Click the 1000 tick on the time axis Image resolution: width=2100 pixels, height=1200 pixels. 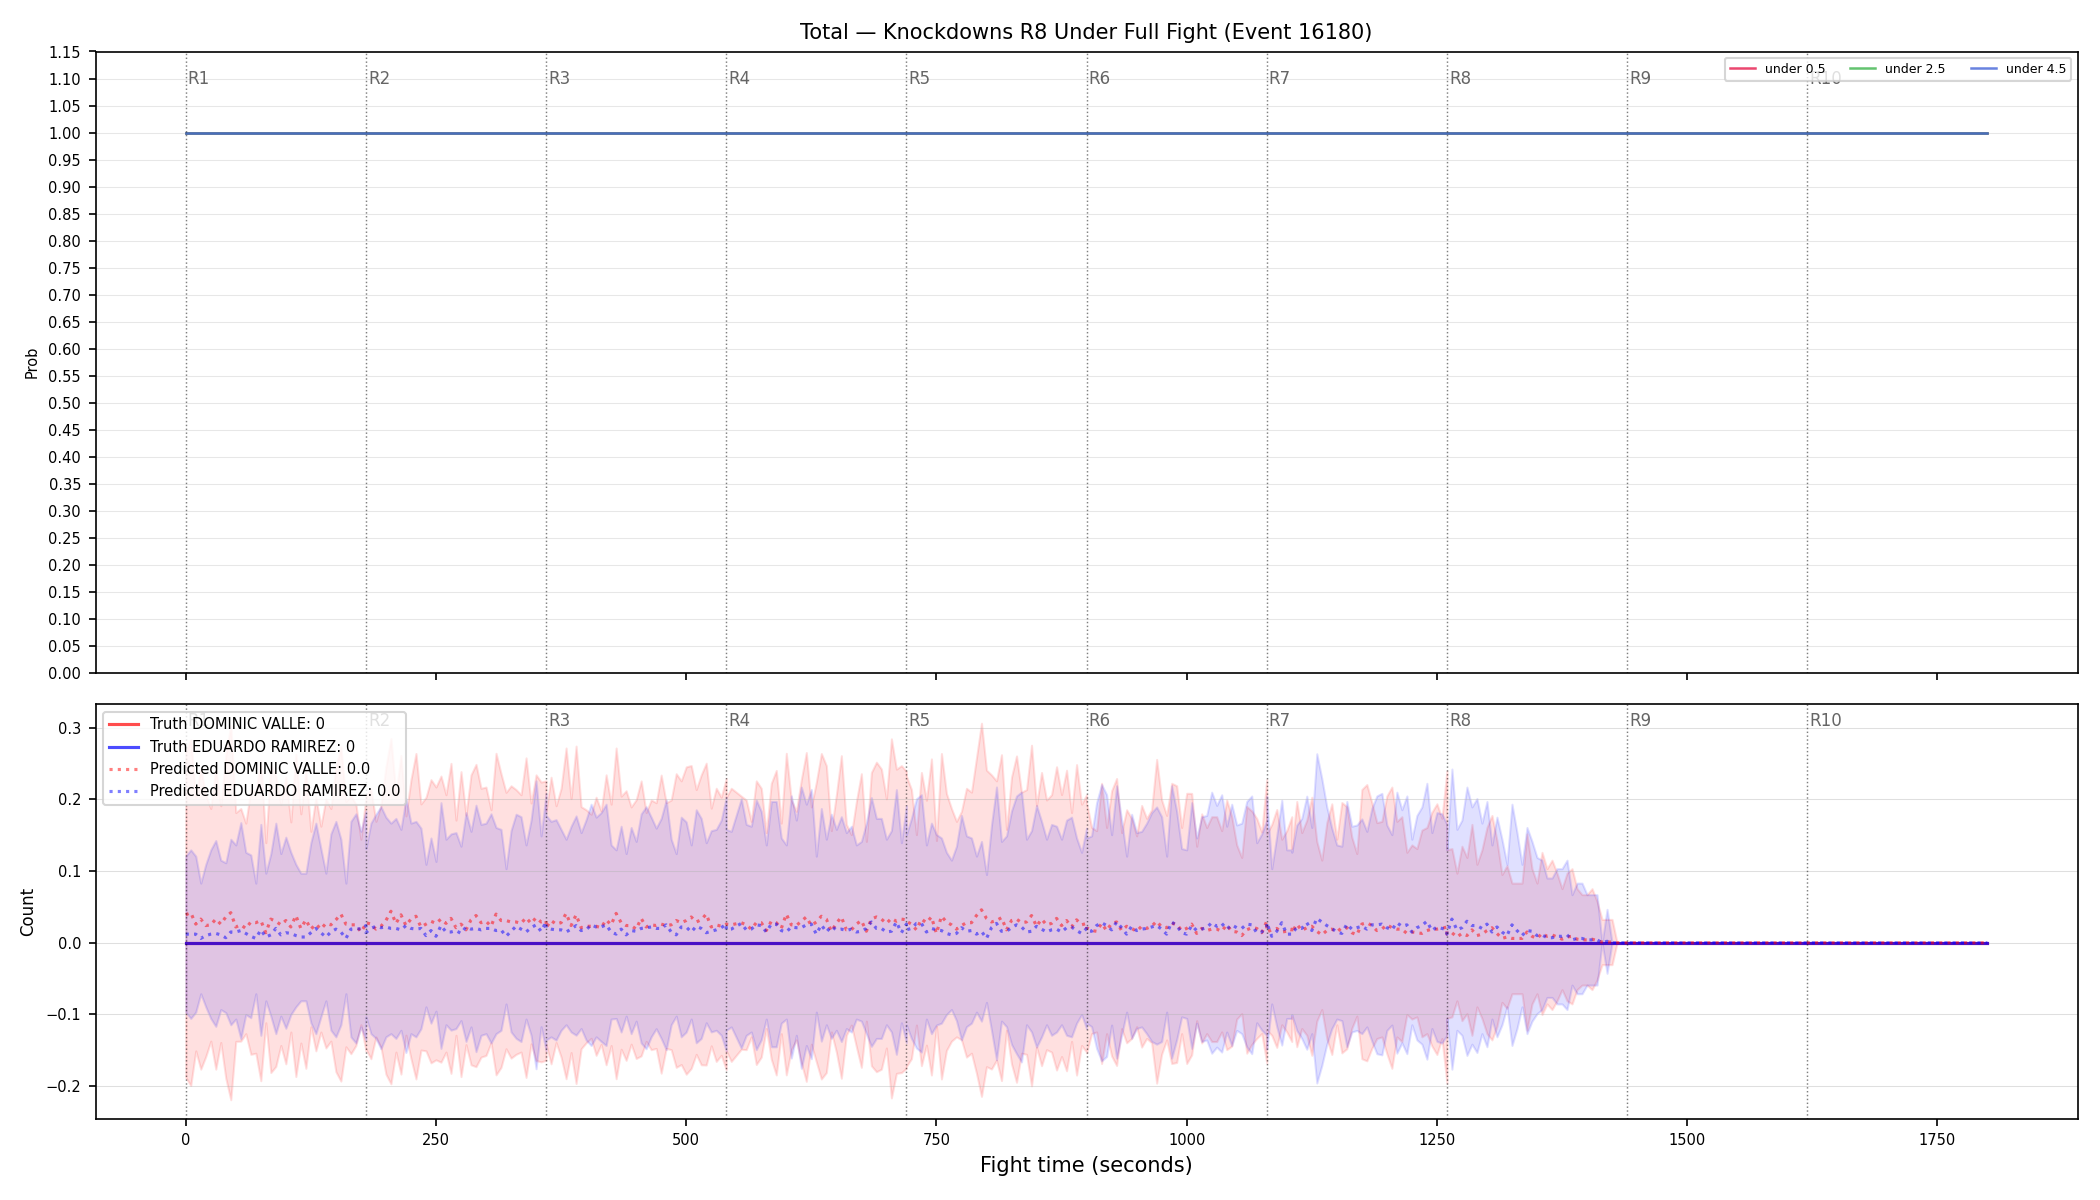pyautogui.click(x=1187, y=1139)
